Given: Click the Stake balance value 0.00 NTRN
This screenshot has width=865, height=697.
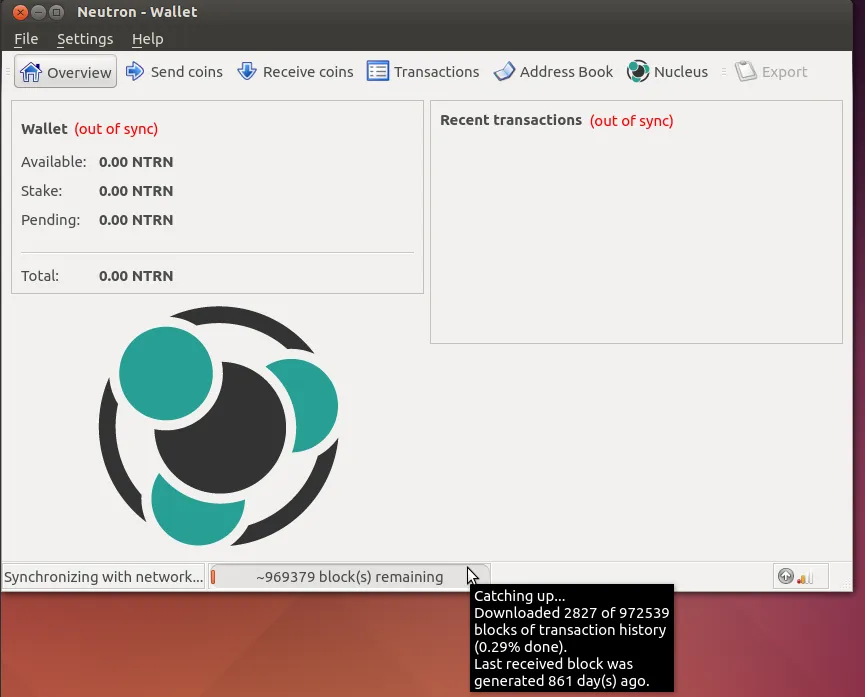Looking at the screenshot, I should (136, 191).
